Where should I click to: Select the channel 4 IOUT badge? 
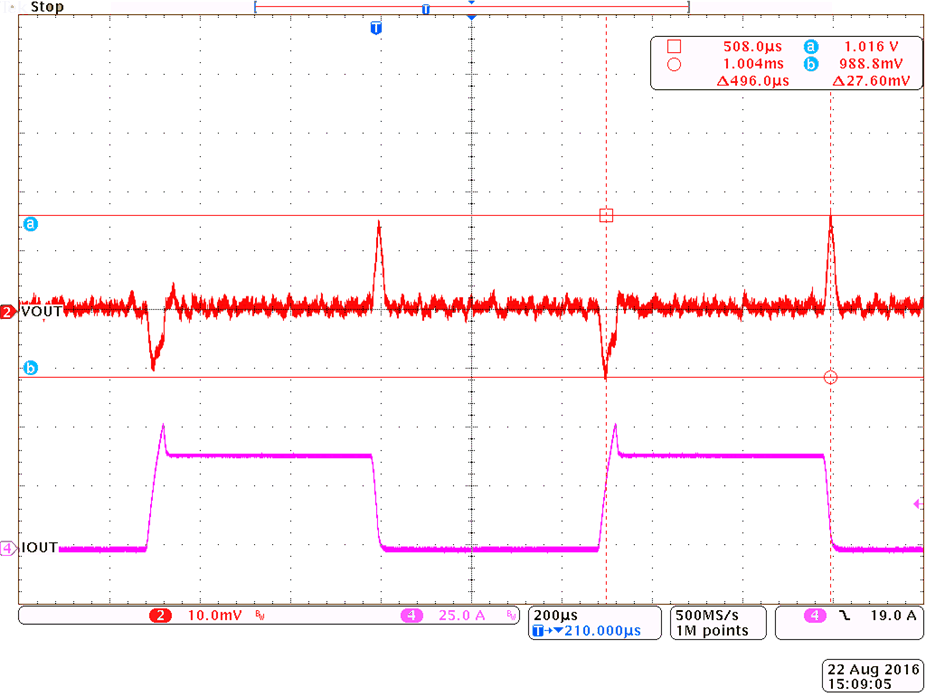(x=9, y=548)
